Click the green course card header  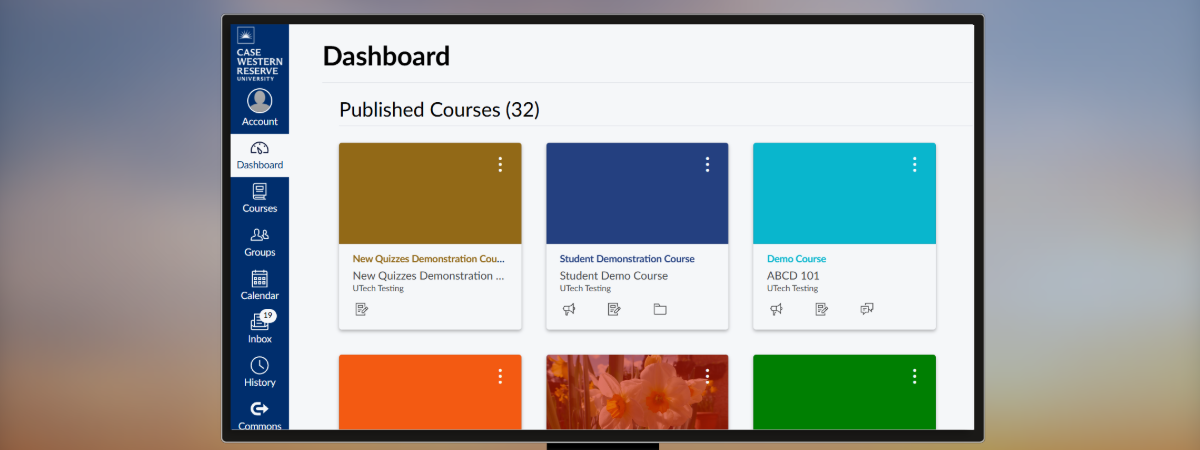[x=844, y=392]
